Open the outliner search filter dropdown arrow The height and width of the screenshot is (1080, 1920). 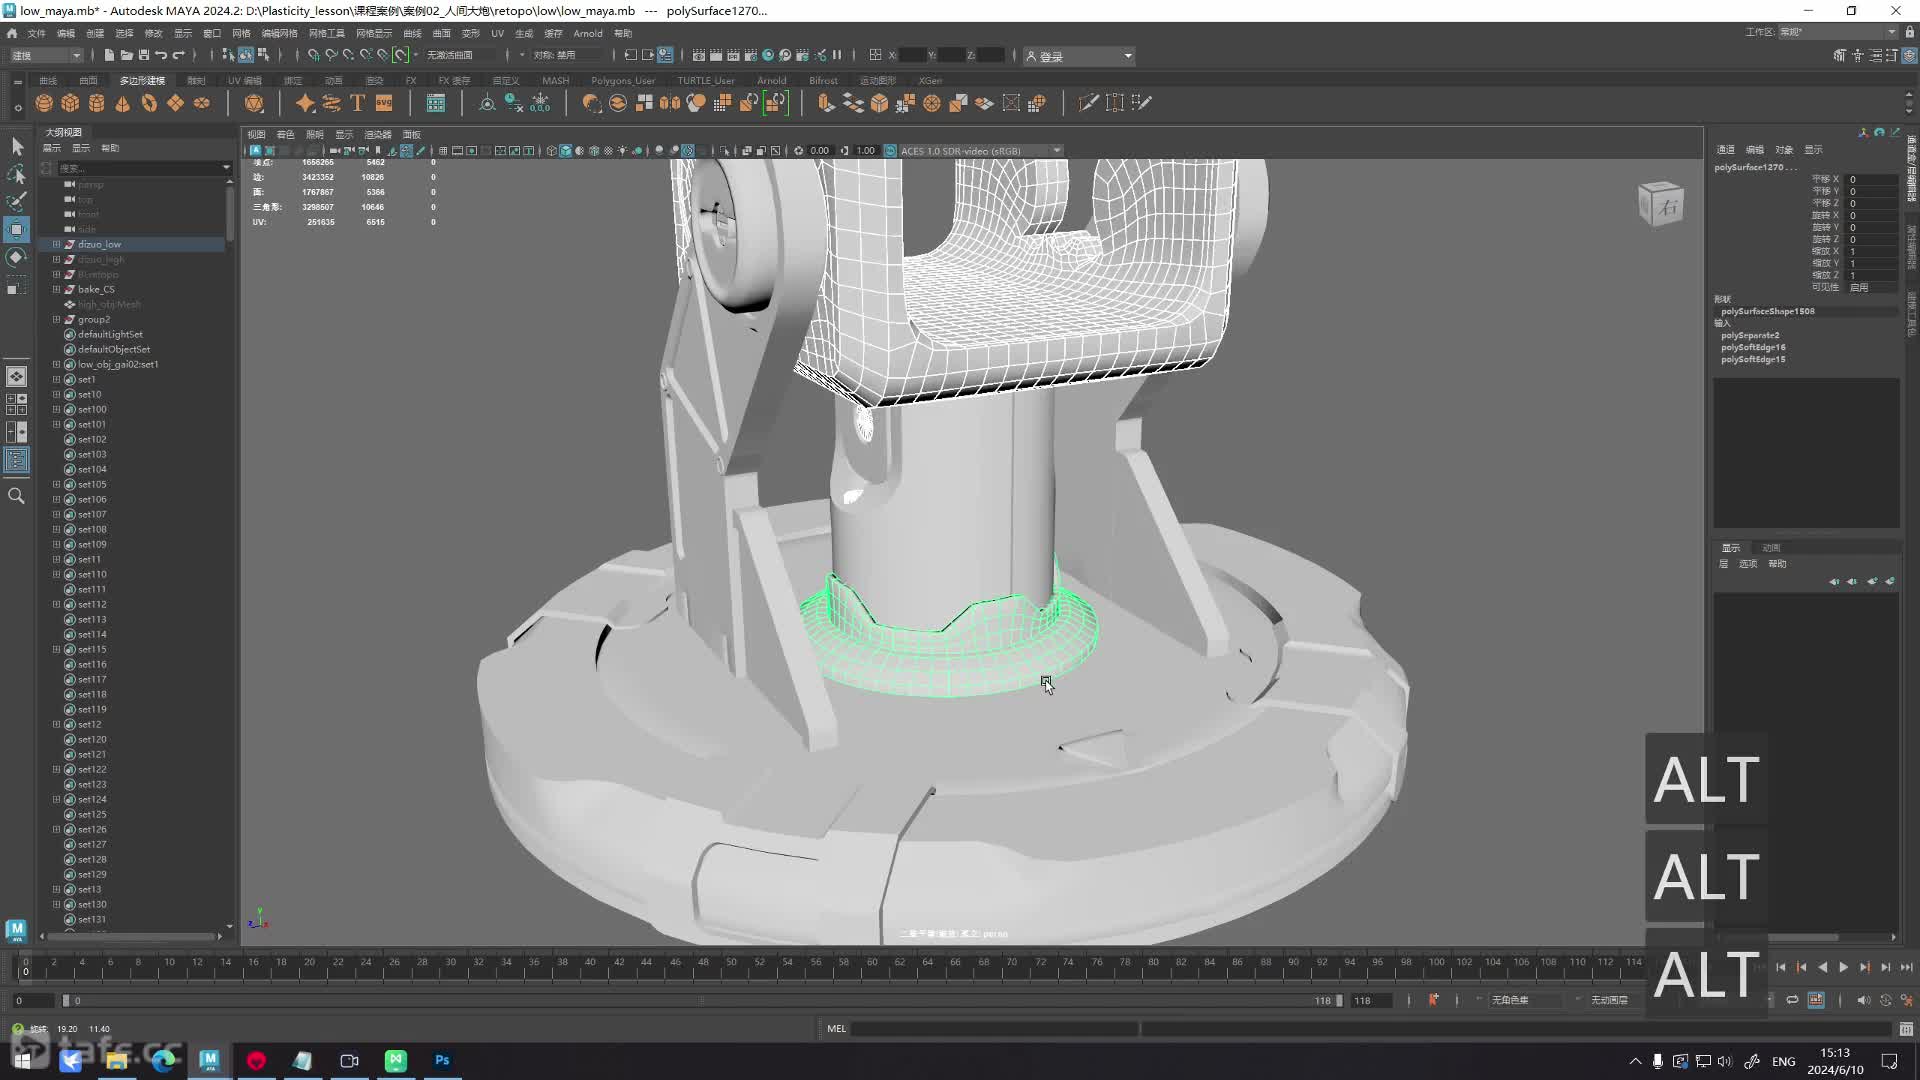click(x=226, y=168)
